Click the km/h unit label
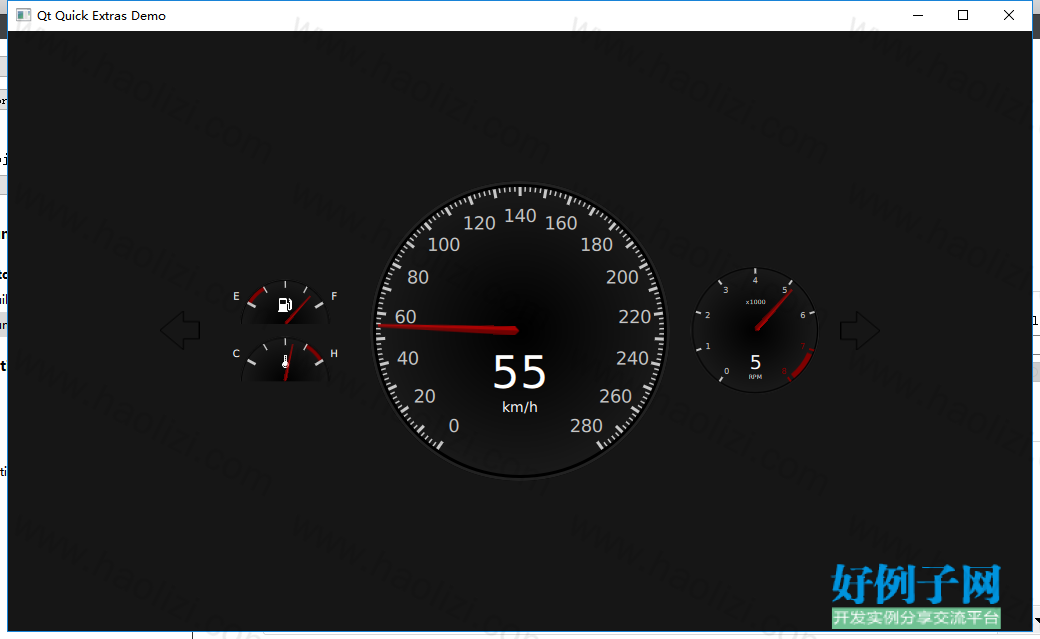 pyautogui.click(x=519, y=407)
